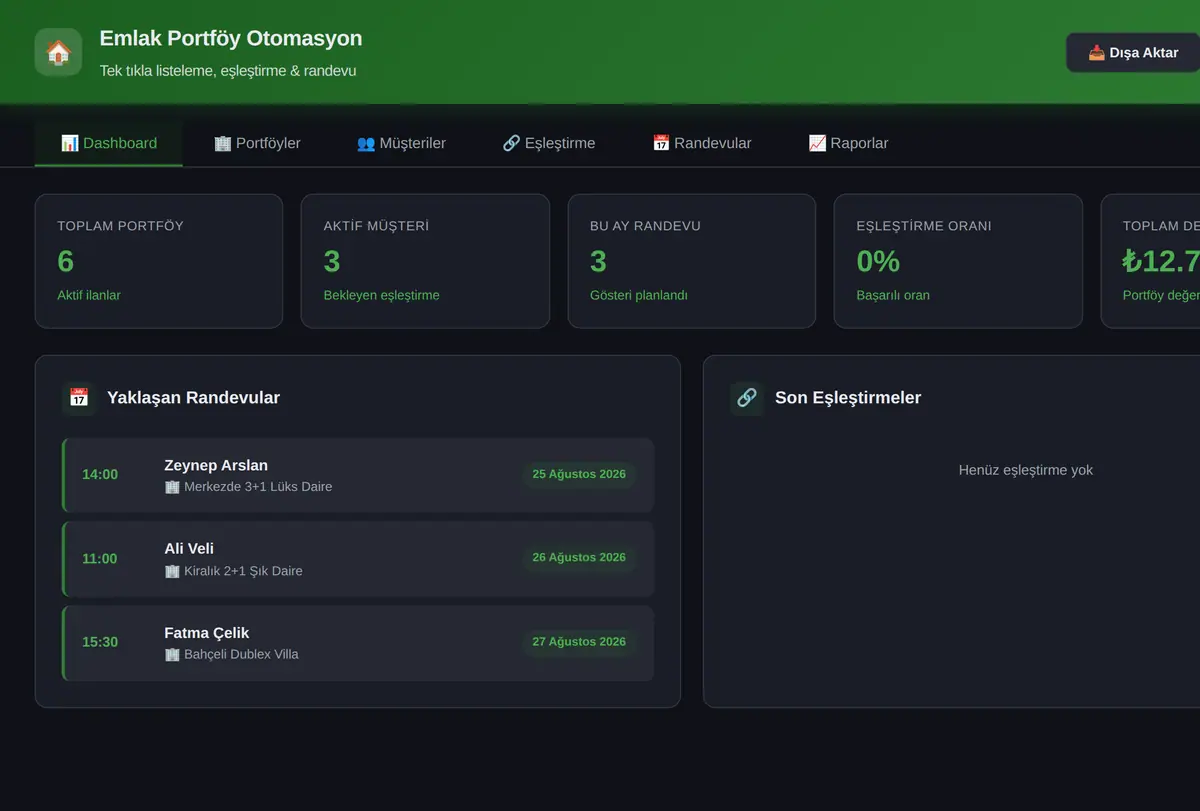1200x811 pixels.
Task: Select the Ali Veli appointment row
Action: [x=358, y=559]
